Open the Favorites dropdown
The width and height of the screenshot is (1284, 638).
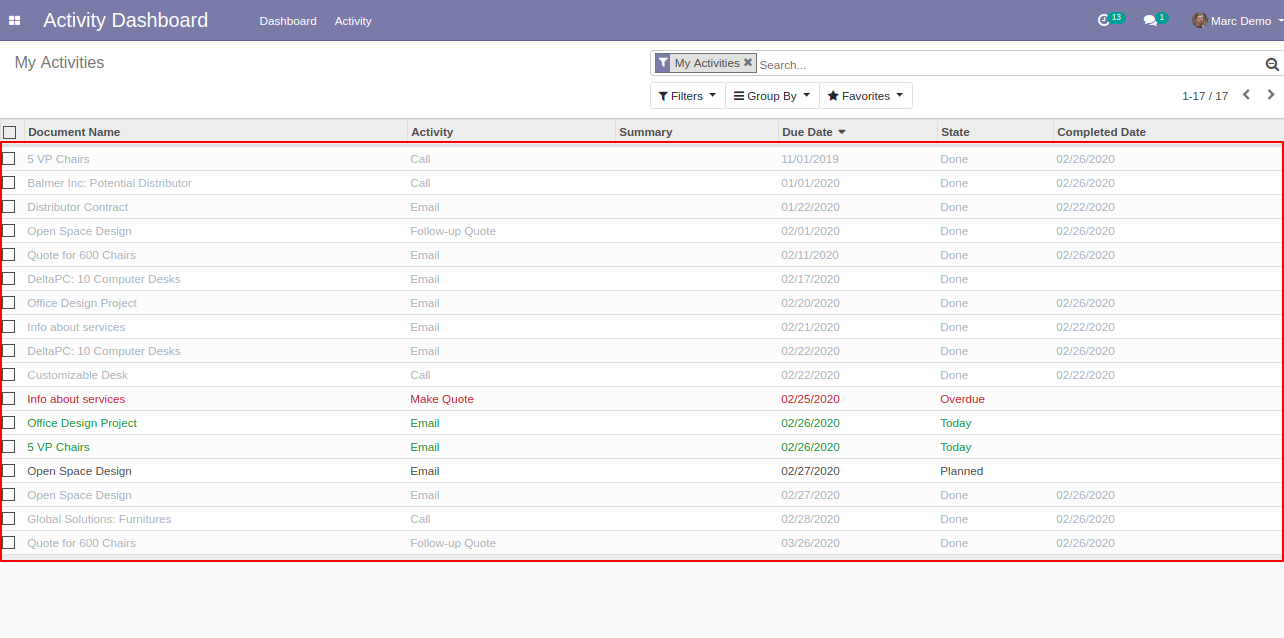(x=866, y=96)
